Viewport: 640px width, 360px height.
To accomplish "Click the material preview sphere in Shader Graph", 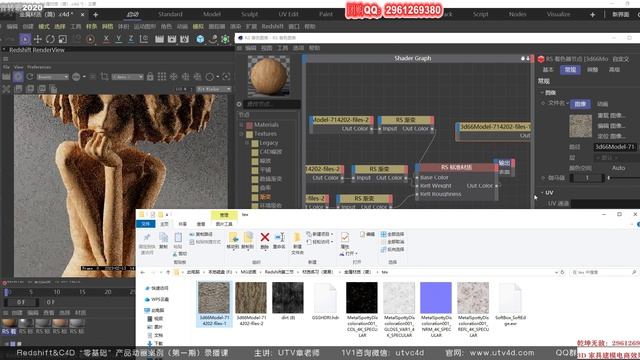I will (x=269, y=76).
